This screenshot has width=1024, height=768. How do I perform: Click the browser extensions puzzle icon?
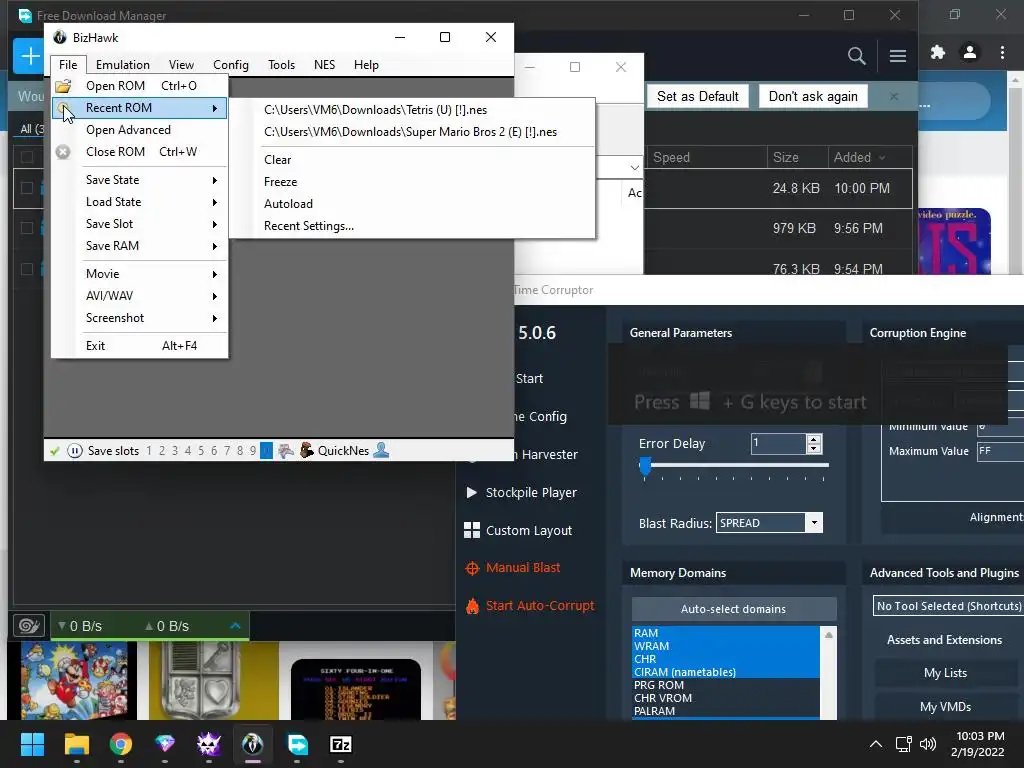click(x=938, y=52)
